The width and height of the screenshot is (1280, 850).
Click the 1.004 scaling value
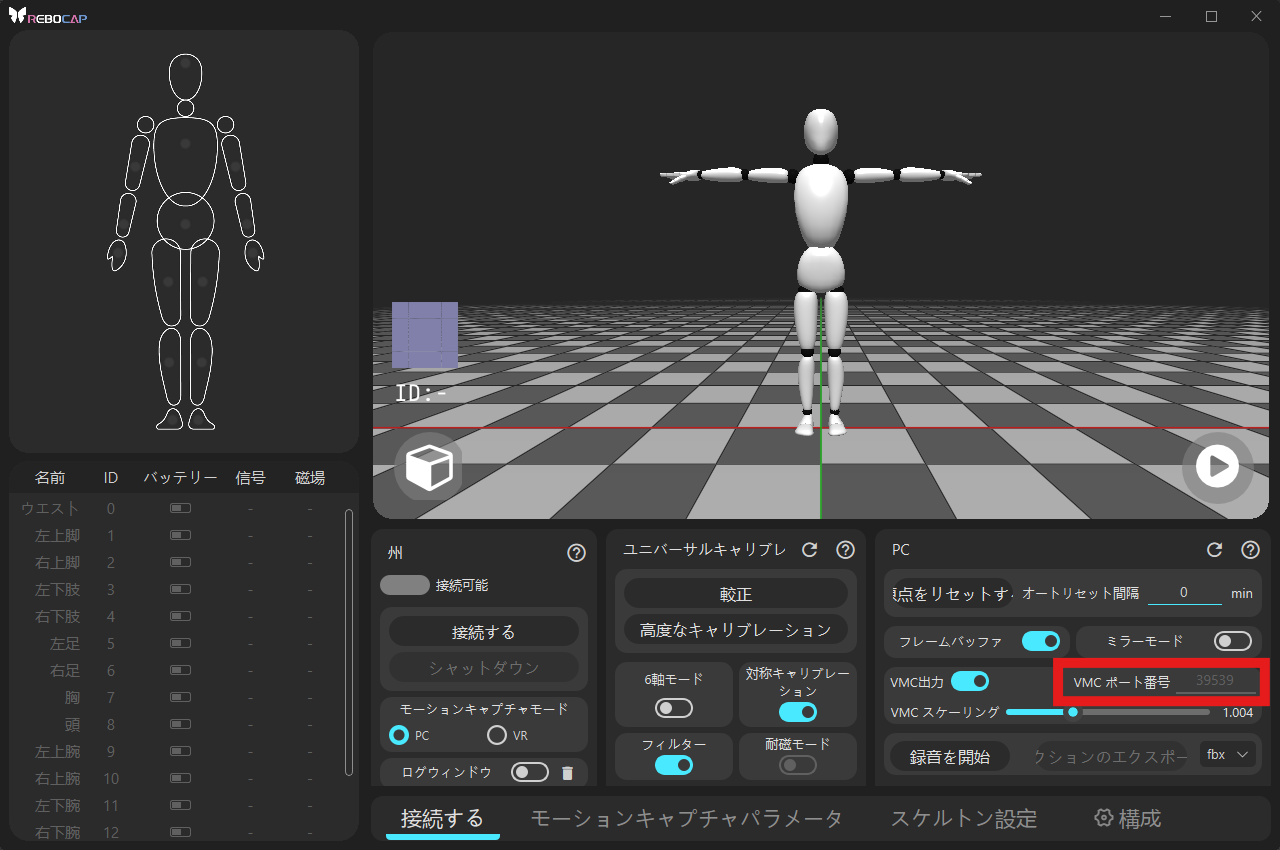pyautogui.click(x=1237, y=712)
